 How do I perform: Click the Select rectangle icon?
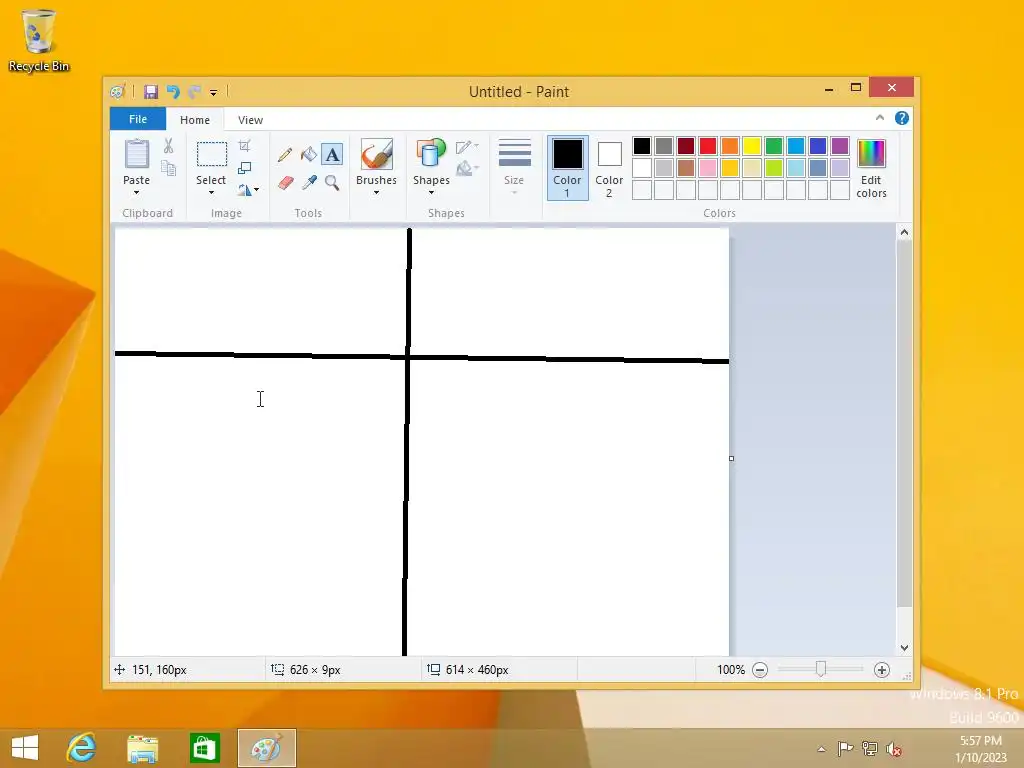coord(212,155)
